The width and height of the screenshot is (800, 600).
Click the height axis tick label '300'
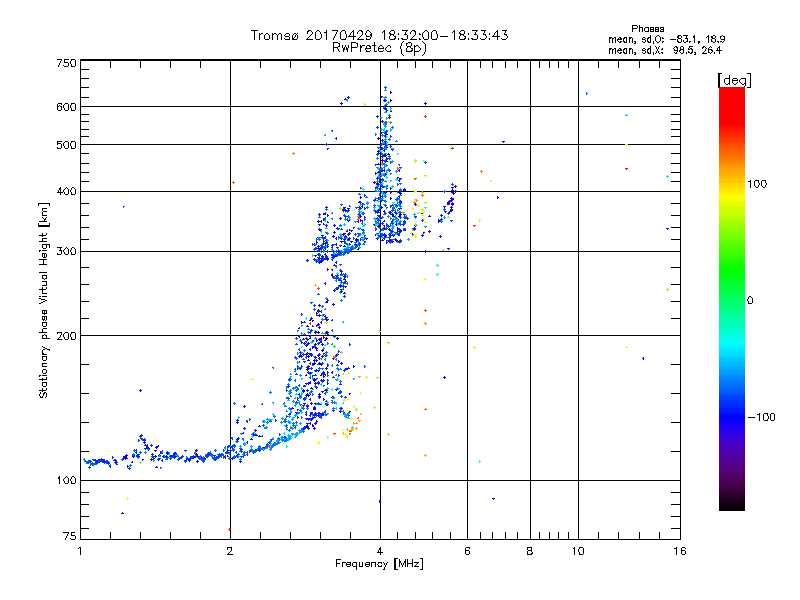(66, 252)
